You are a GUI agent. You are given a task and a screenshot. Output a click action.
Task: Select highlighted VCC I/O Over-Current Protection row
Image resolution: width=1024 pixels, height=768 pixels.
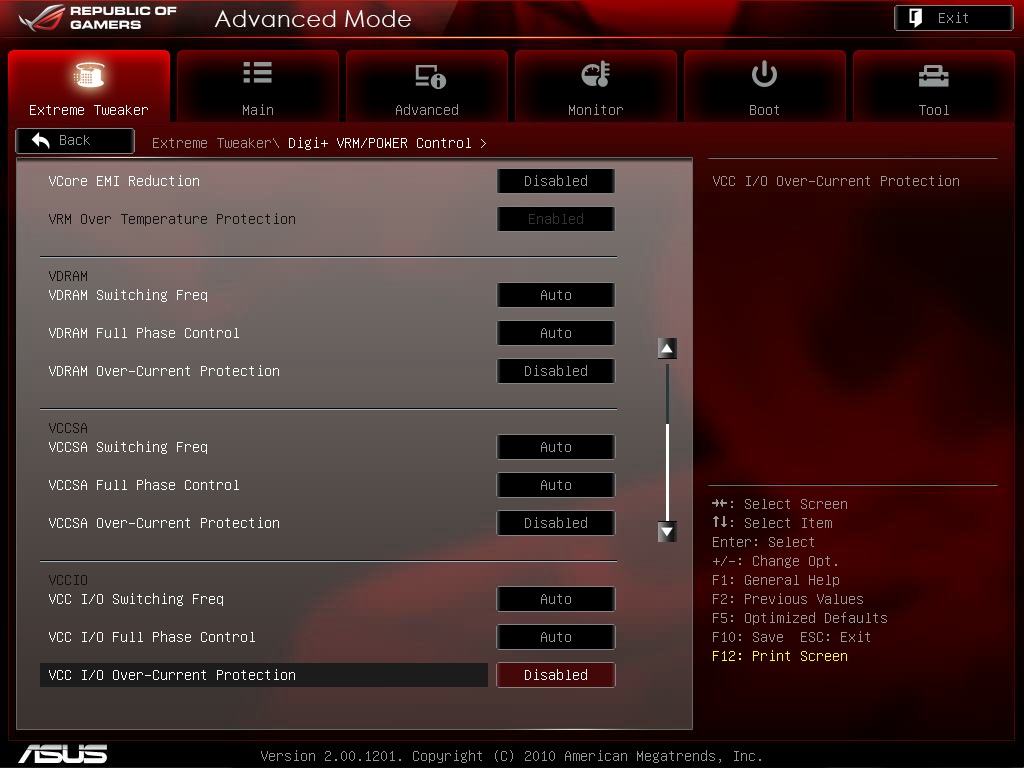click(264, 675)
